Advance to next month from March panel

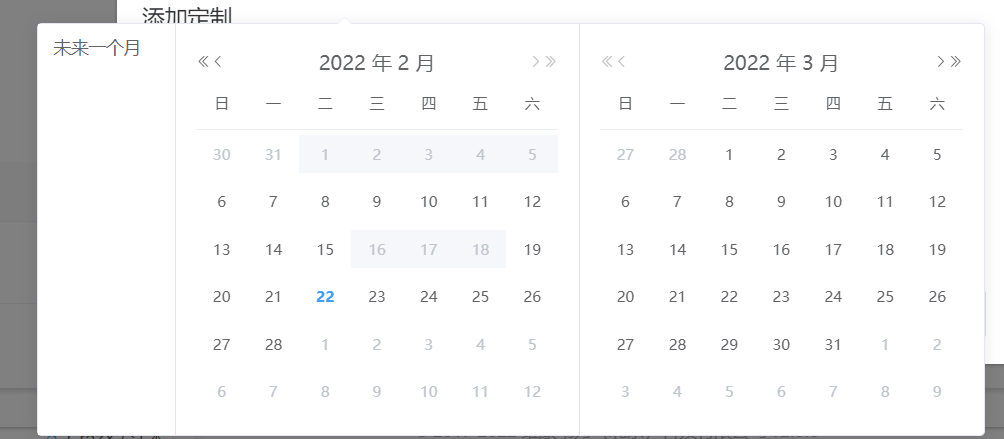[941, 62]
